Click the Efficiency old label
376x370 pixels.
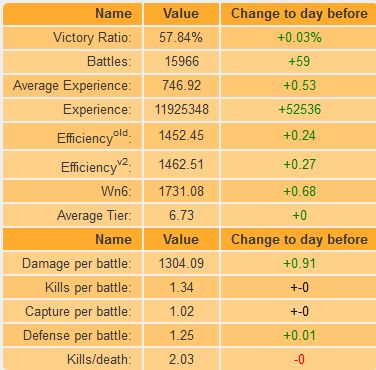tap(94, 137)
